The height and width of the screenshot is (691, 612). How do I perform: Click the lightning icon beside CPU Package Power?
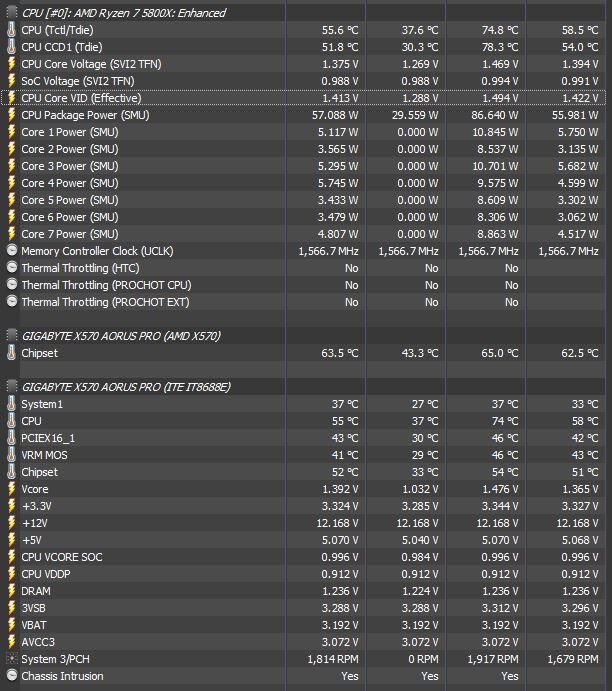pyautogui.click(x=11, y=115)
